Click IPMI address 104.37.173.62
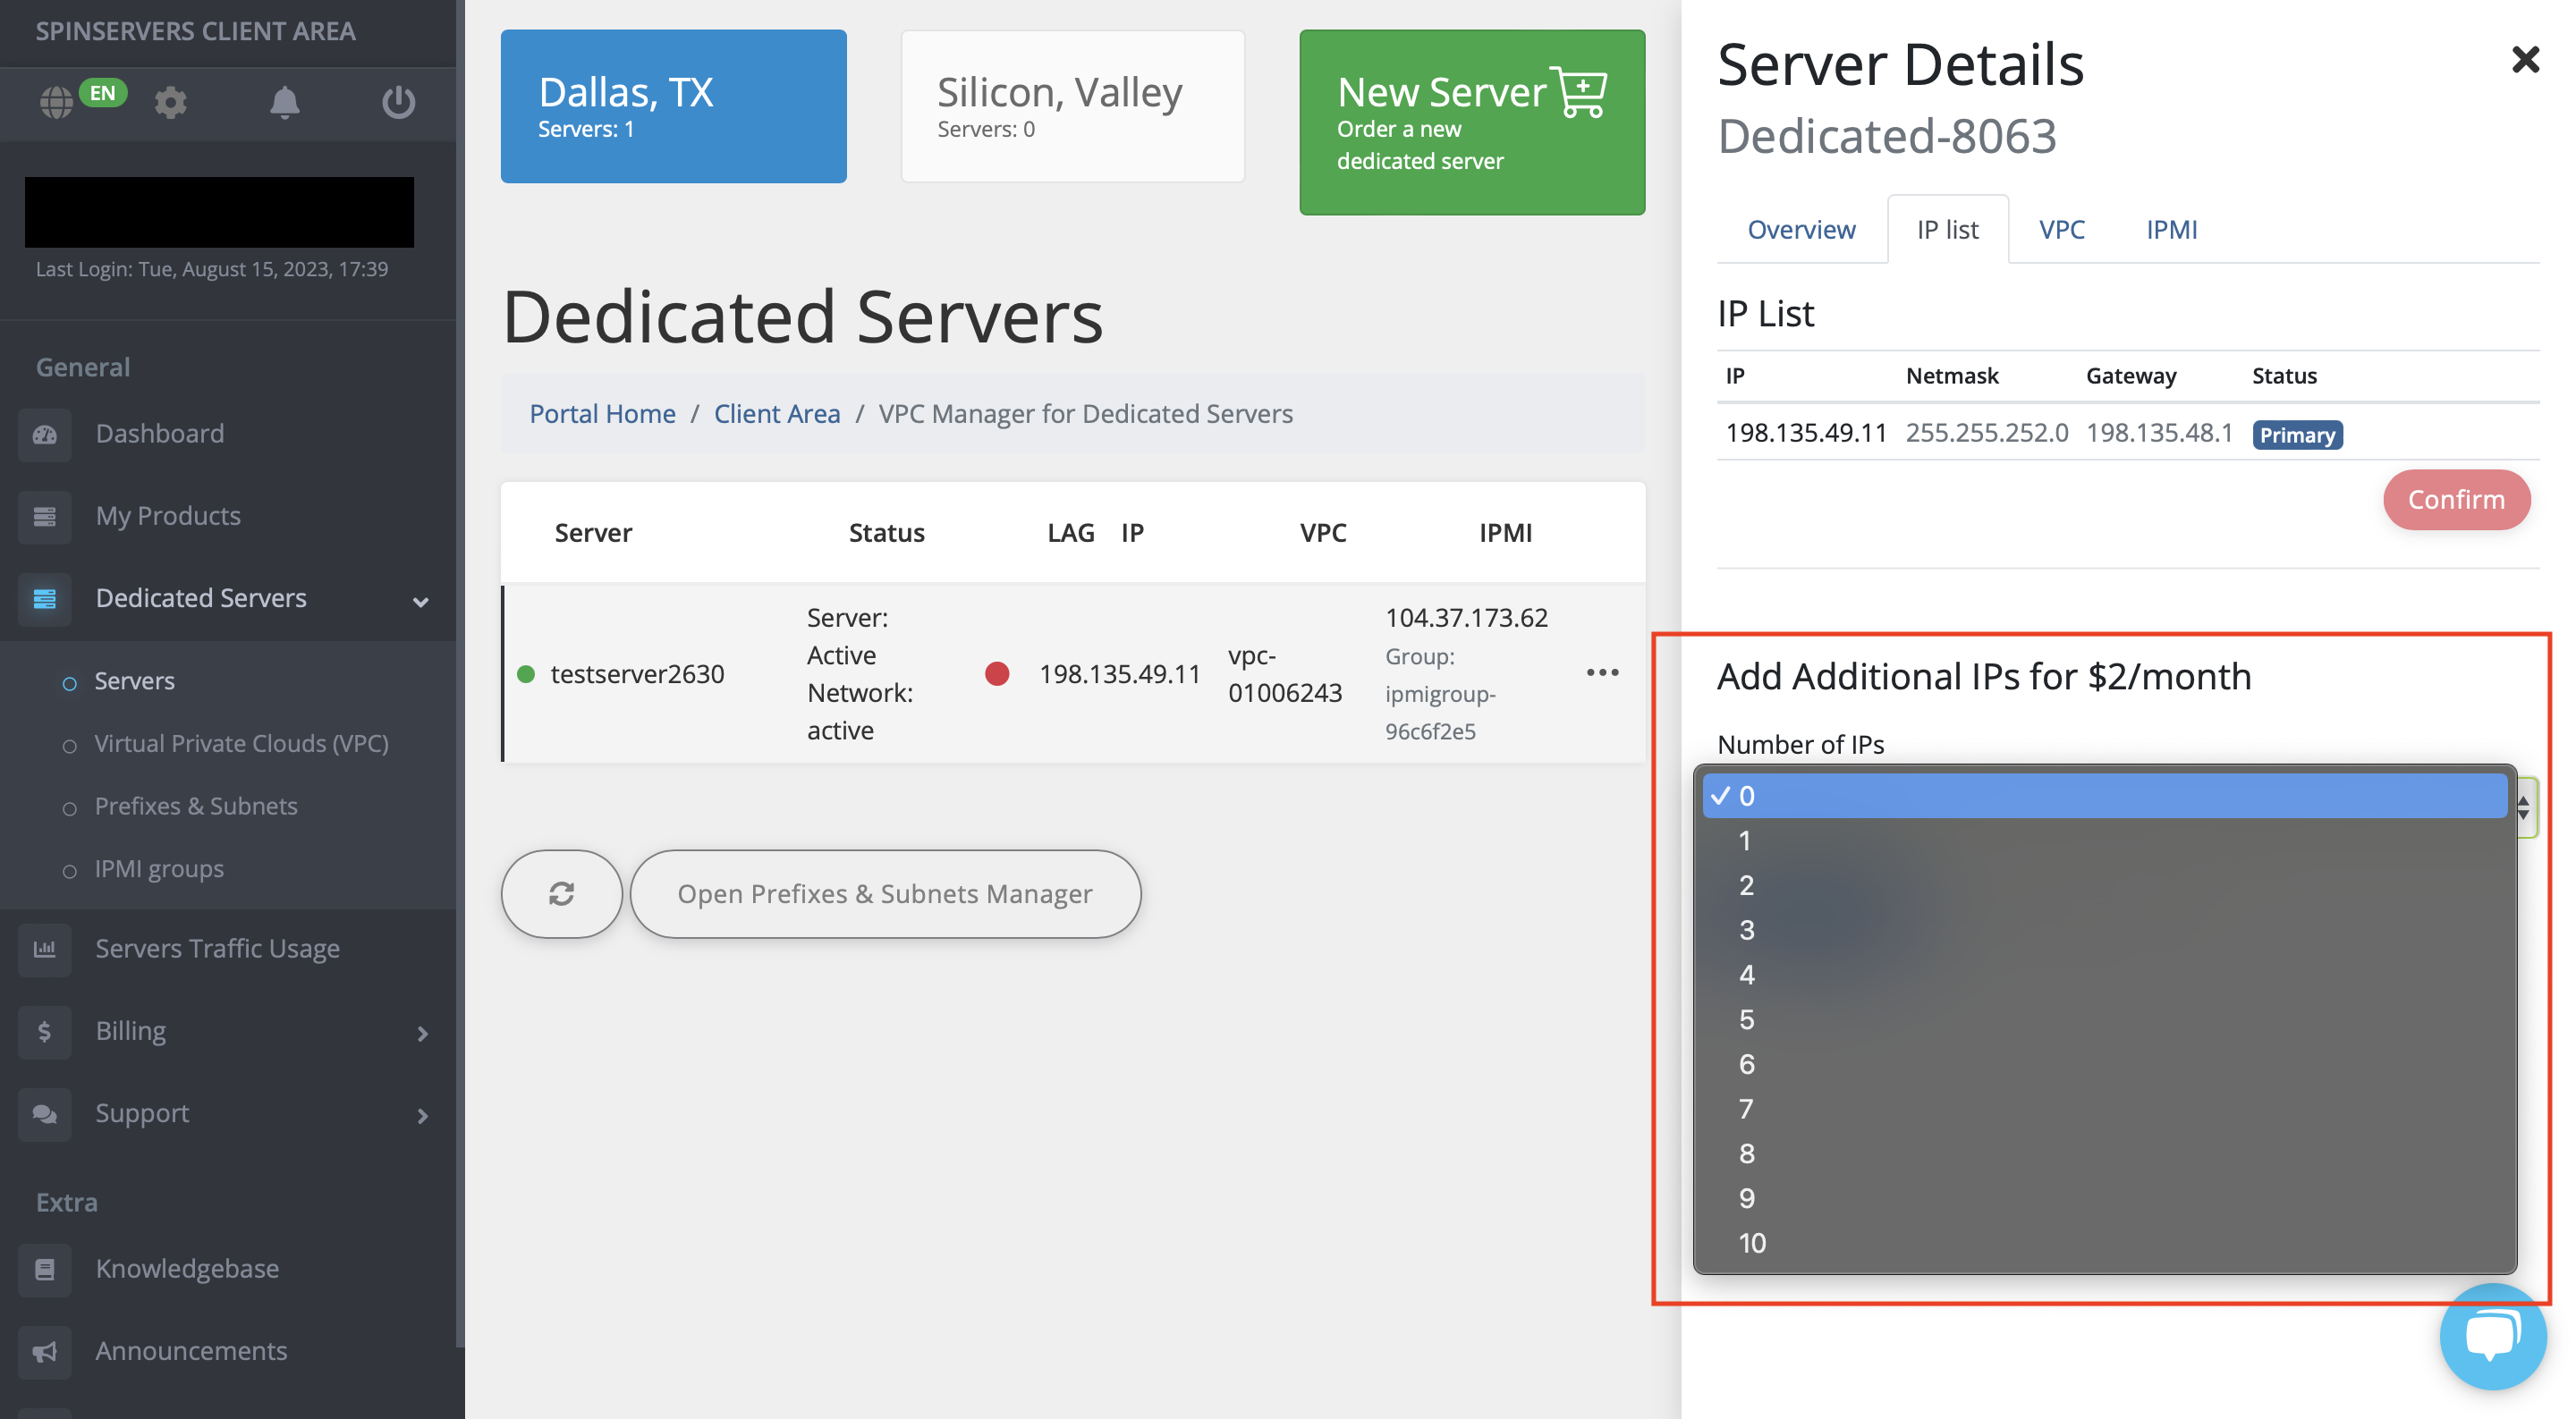This screenshot has width=2576, height=1419. (1466, 618)
